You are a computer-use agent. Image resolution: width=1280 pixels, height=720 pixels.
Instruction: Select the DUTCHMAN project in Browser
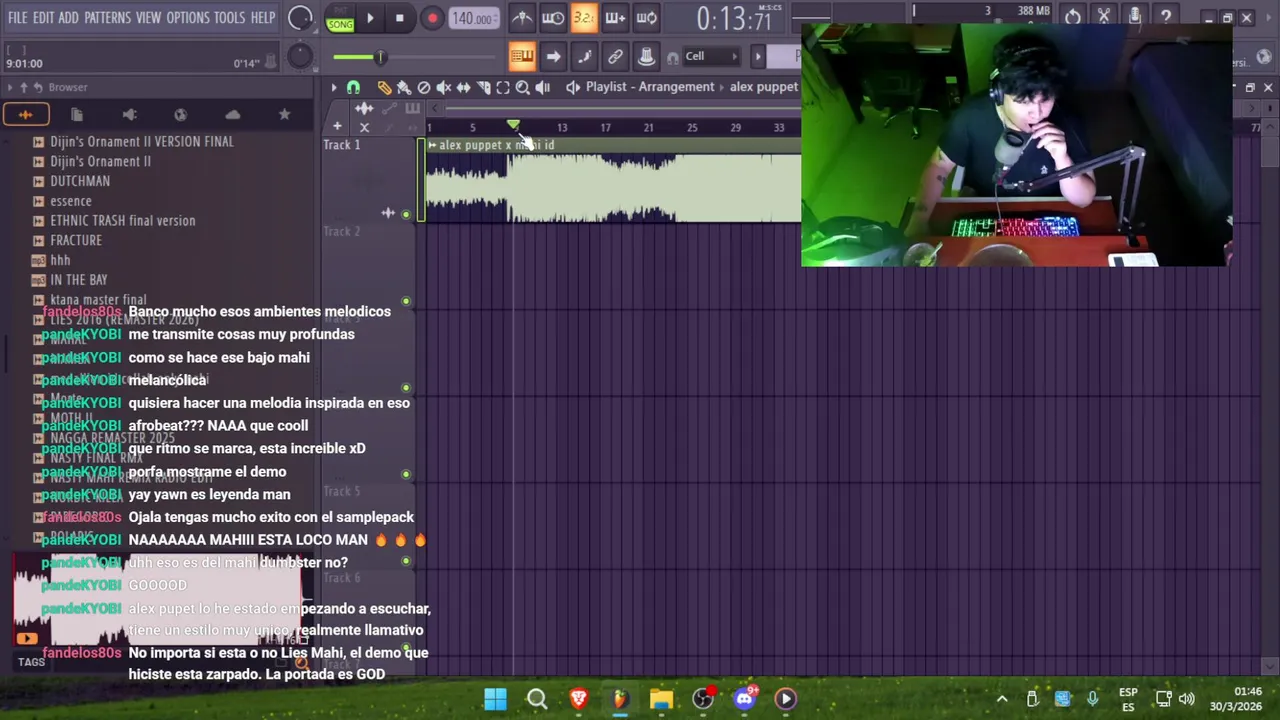(x=79, y=181)
